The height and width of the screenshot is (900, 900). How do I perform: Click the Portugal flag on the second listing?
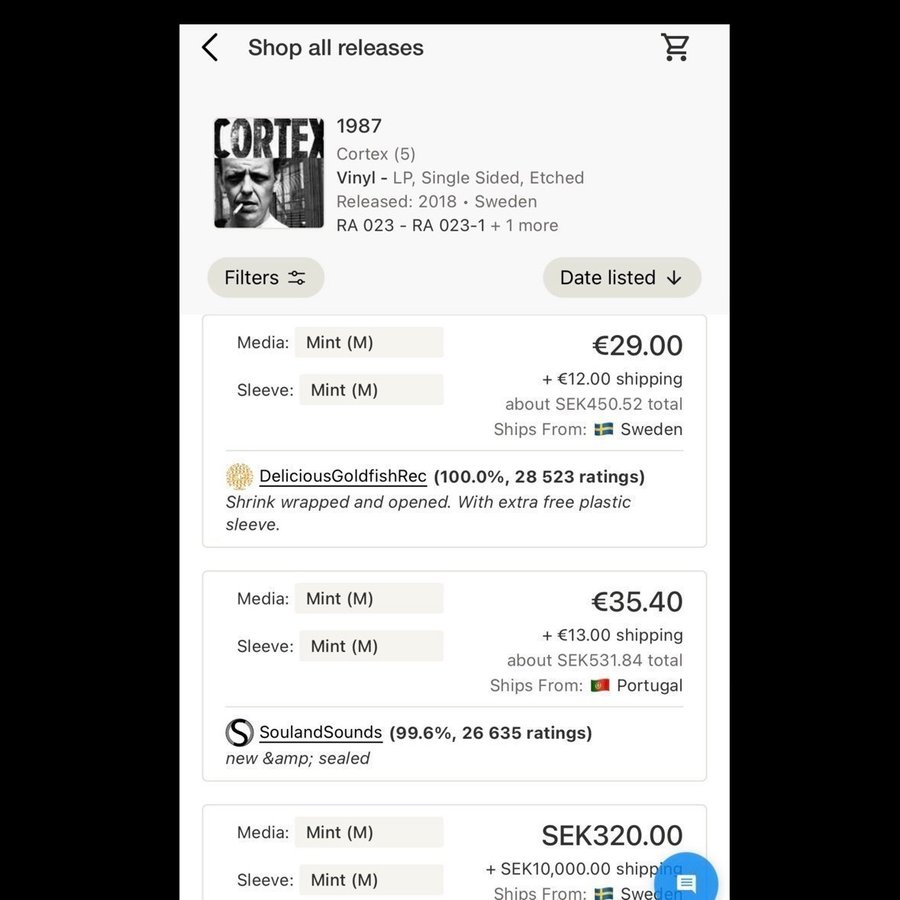tap(600, 685)
